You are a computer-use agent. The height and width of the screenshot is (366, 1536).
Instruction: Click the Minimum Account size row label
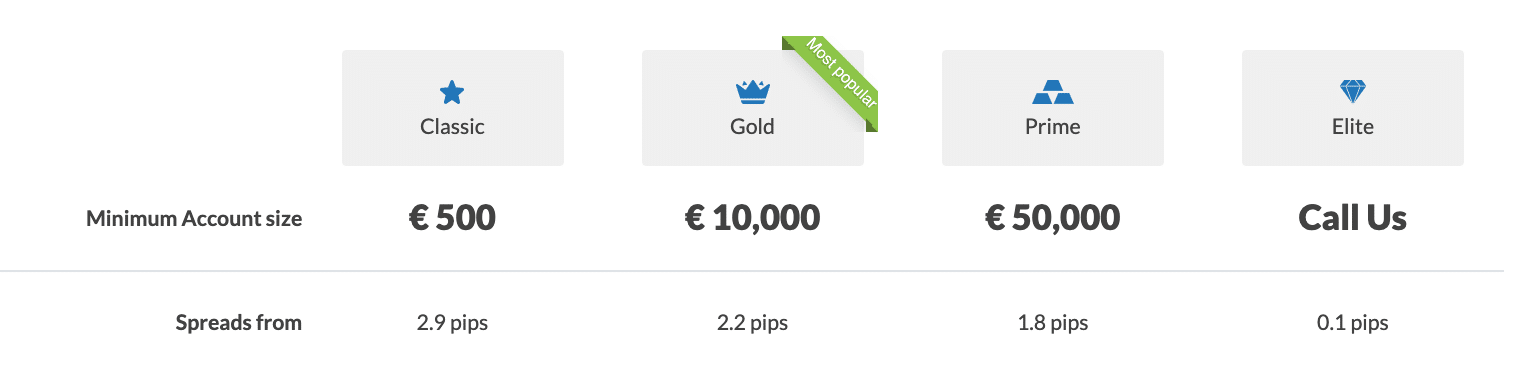pyautogui.click(x=194, y=218)
